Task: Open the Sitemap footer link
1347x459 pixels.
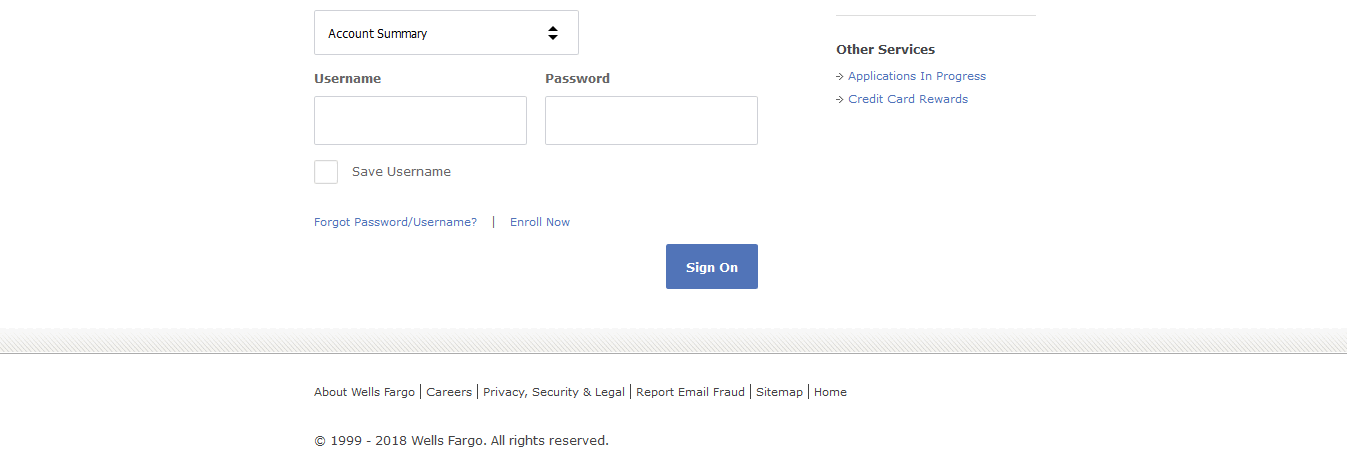Action: click(779, 392)
